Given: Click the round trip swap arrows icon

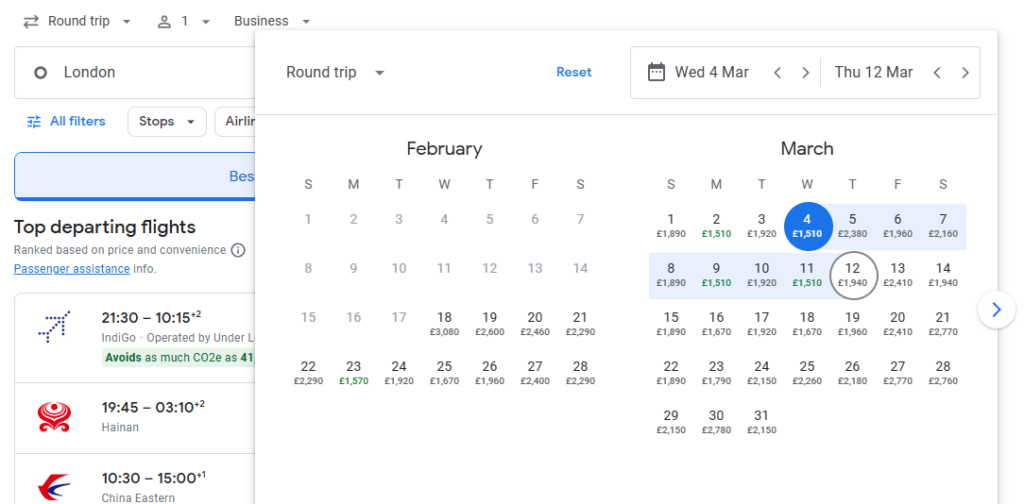Looking at the screenshot, I should click(x=31, y=21).
